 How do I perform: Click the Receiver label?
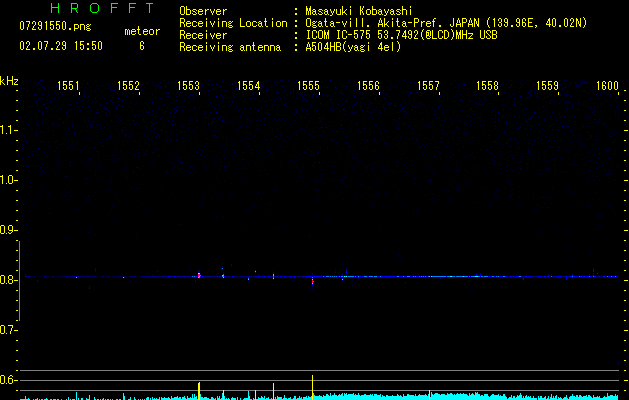pos(203,35)
